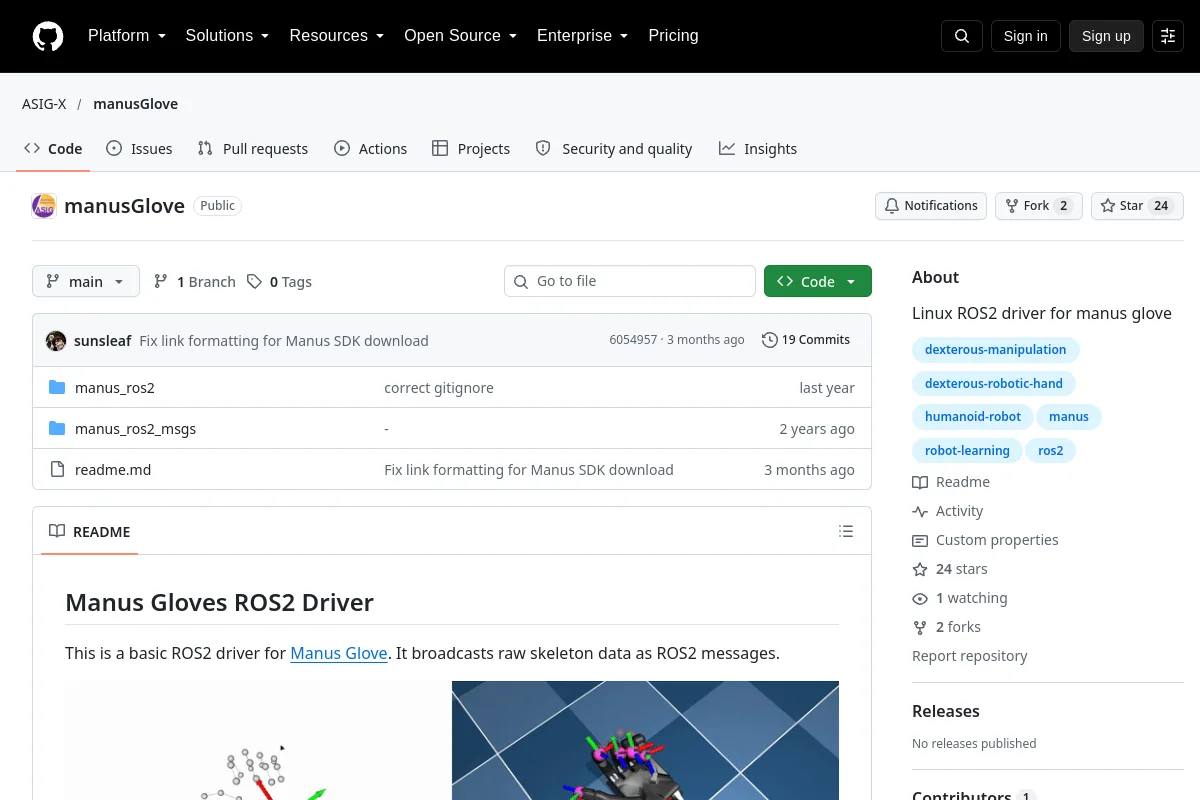
Task: Click the robot-learning topic tag
Action: (x=967, y=451)
